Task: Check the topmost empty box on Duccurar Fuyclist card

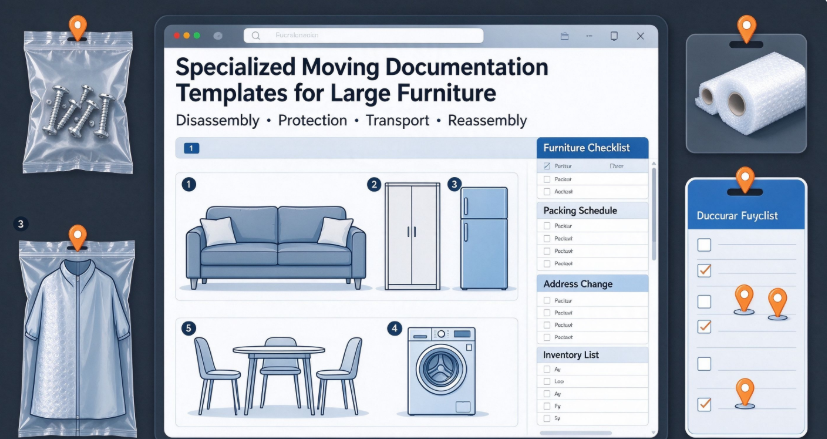Action: [x=704, y=245]
